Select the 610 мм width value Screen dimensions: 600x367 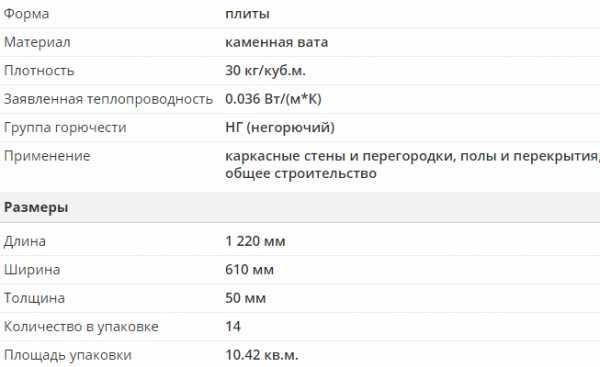249,270
